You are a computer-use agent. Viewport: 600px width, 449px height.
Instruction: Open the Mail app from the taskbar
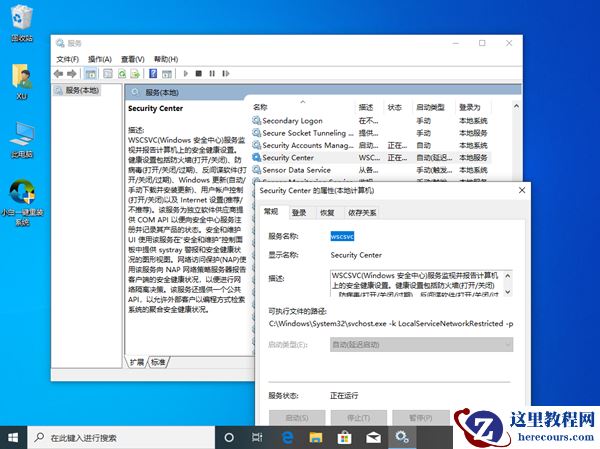[373, 438]
